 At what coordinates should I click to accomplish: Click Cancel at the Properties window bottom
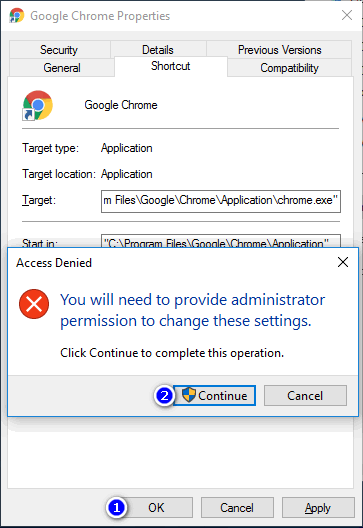[237, 507]
